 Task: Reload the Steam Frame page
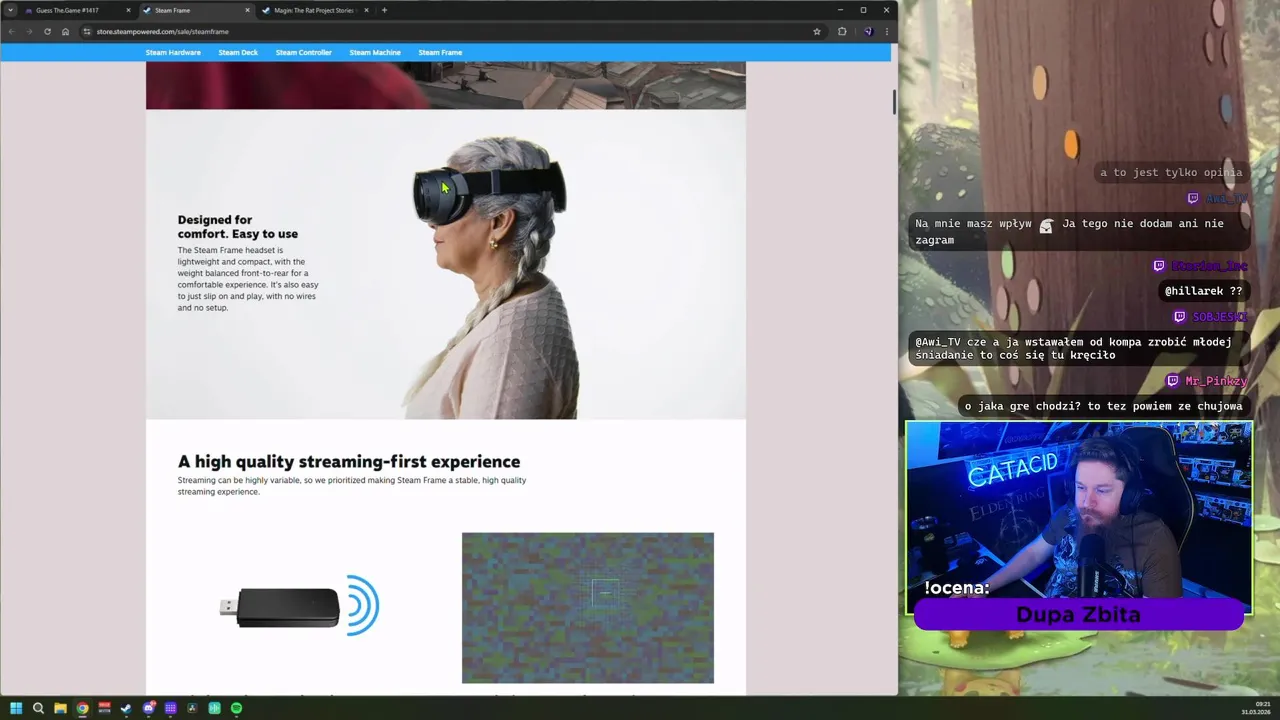click(47, 31)
